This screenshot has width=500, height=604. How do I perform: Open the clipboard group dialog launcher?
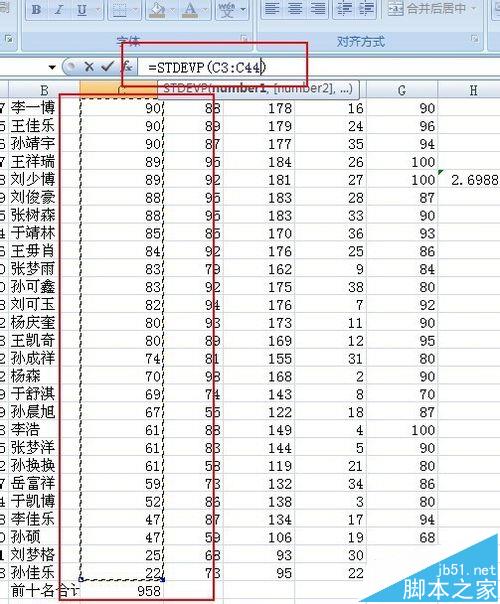pos(9,39)
